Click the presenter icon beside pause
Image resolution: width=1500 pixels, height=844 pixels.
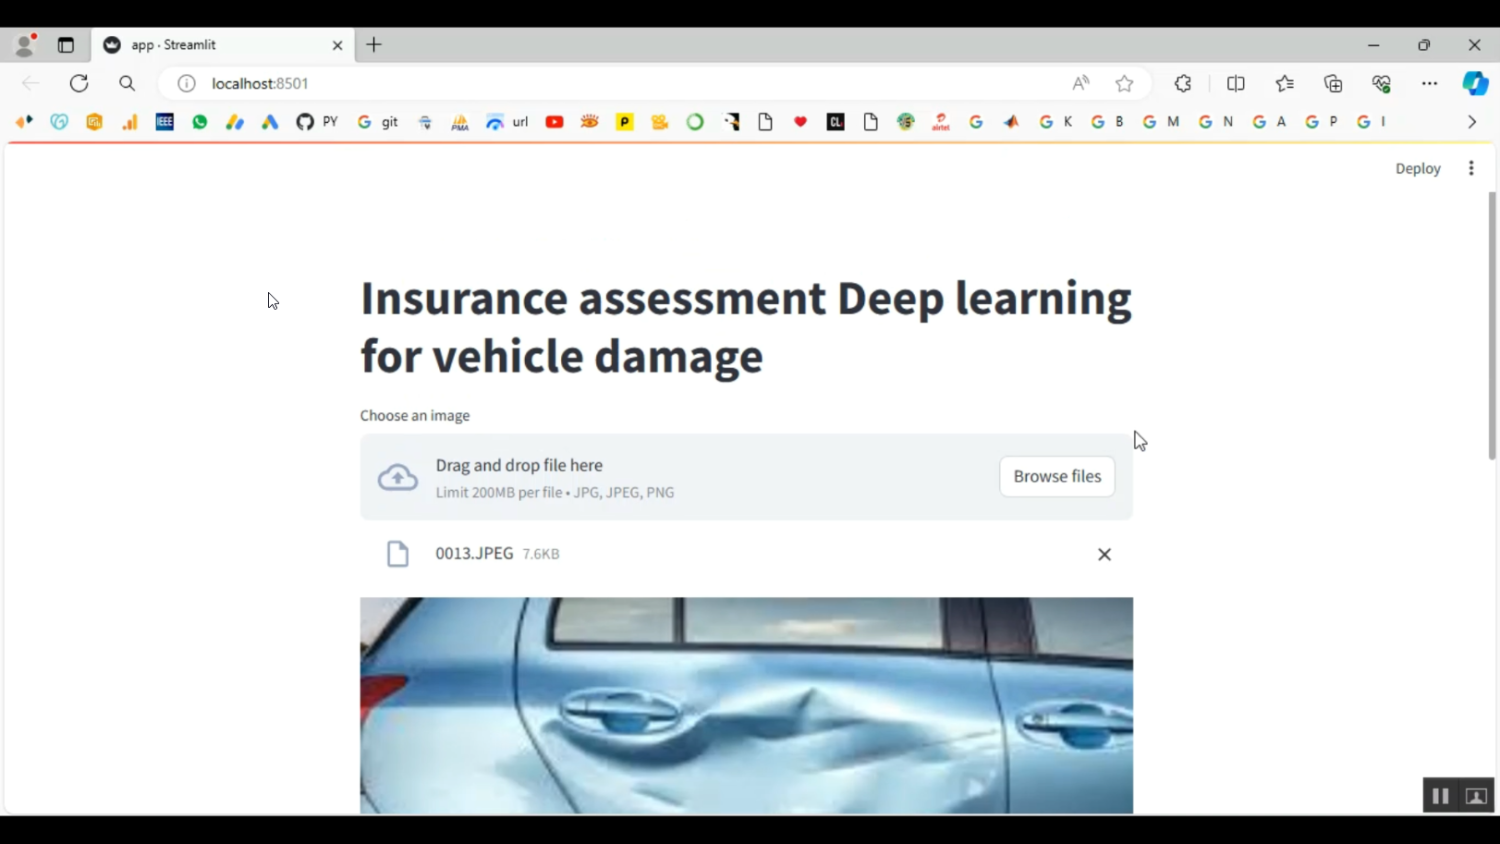(1476, 796)
